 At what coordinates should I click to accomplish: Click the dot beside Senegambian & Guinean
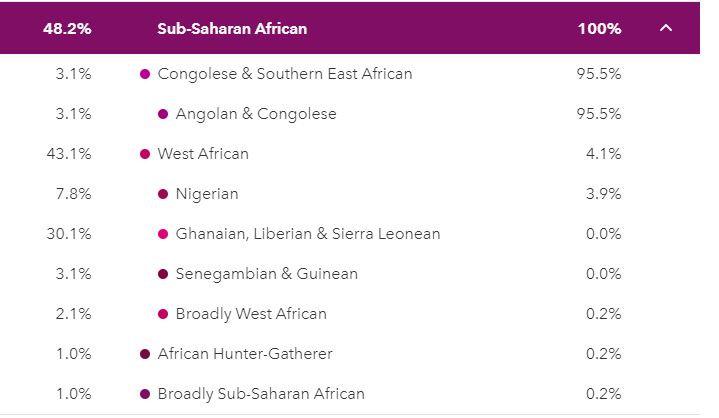click(163, 274)
